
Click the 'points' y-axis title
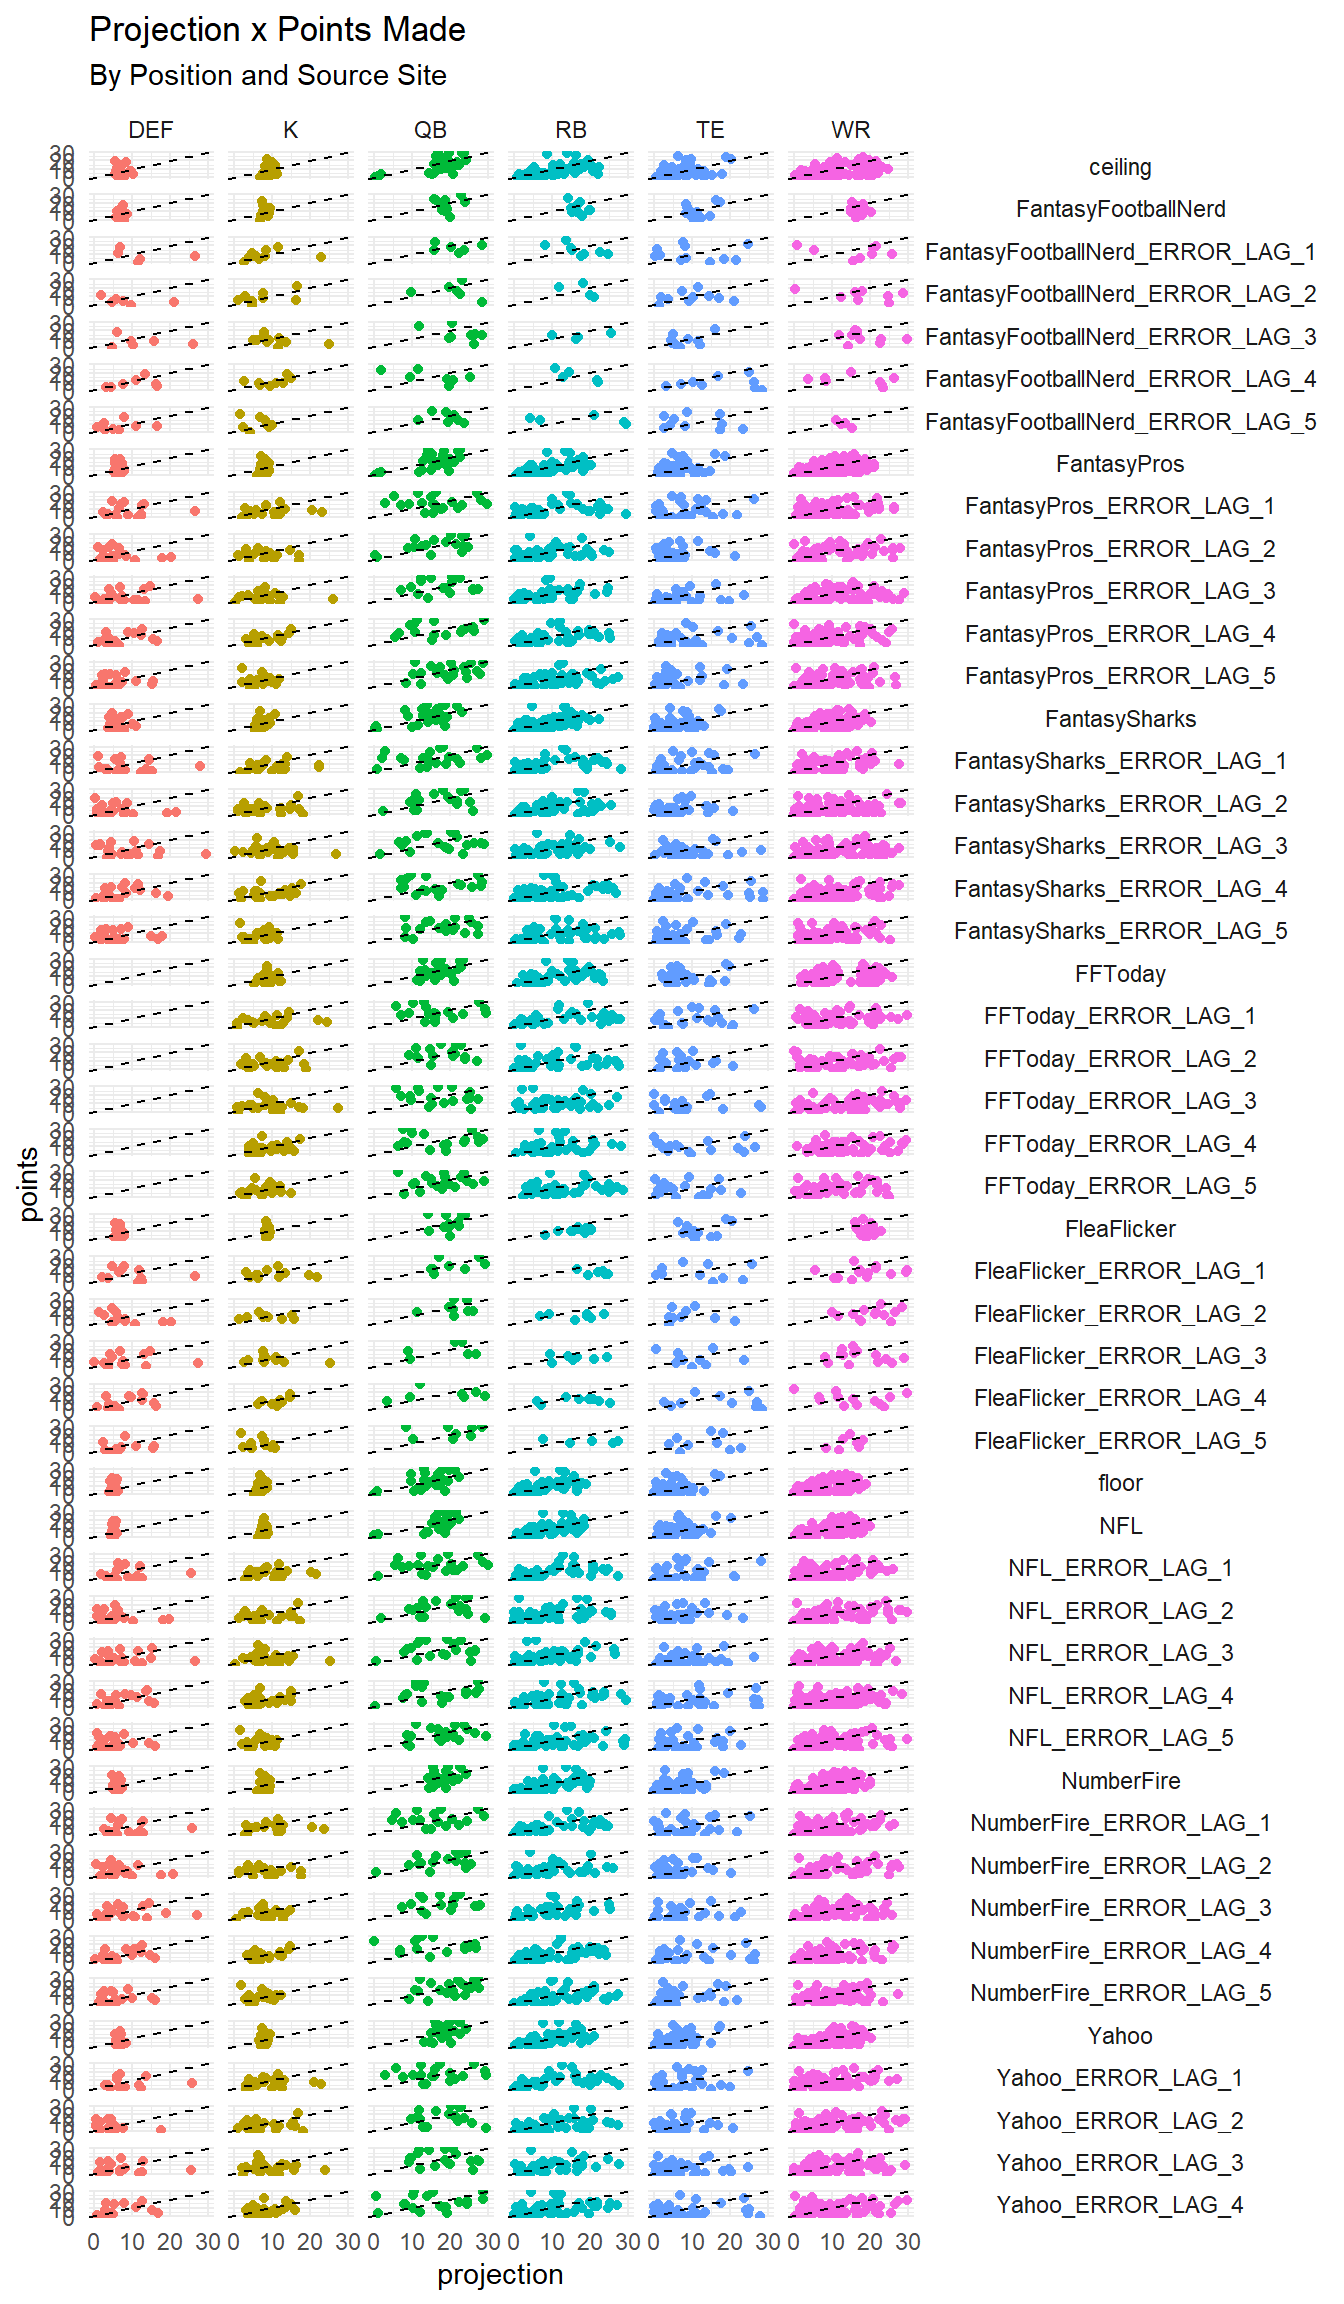(x=28, y=1184)
